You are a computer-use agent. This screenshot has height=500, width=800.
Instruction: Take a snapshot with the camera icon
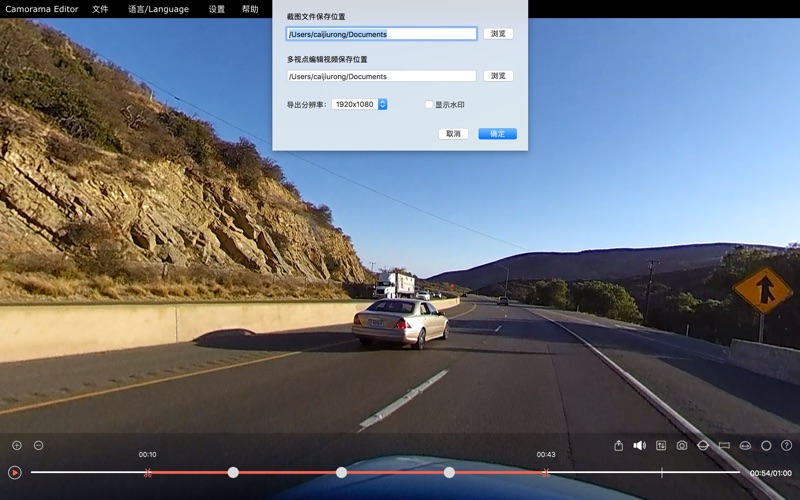(x=682, y=445)
